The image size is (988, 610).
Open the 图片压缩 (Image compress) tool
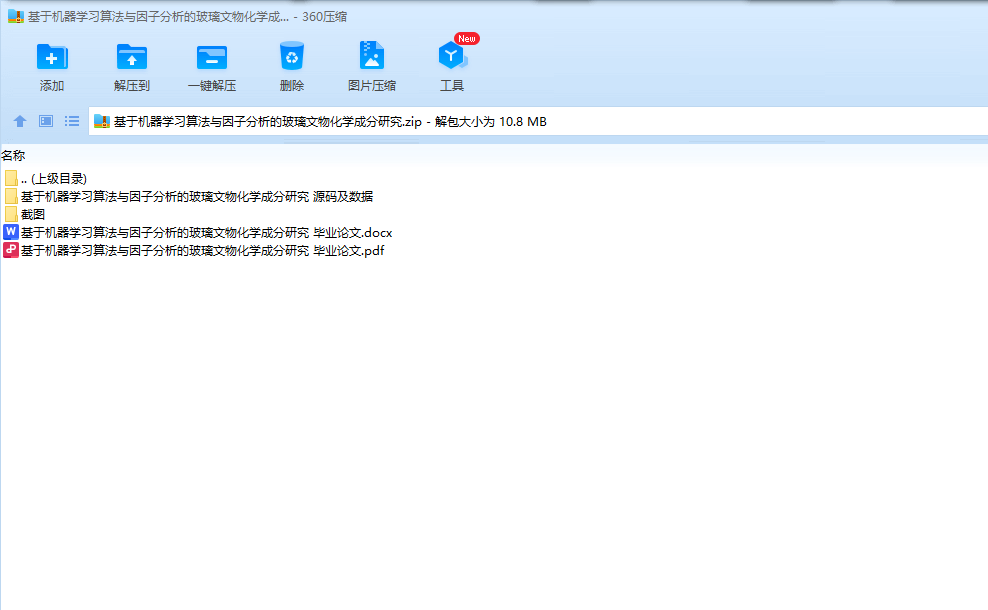click(372, 55)
